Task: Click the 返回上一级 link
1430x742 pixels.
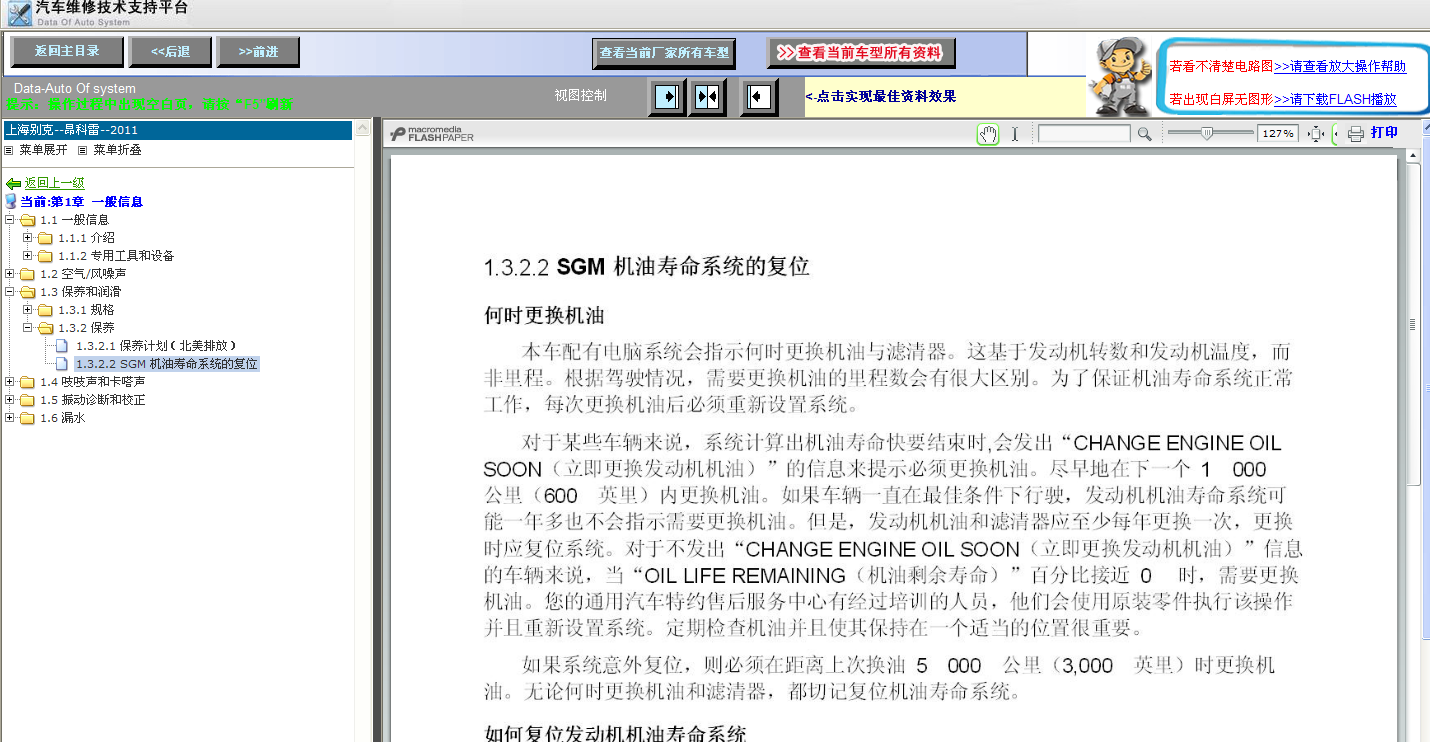Action: [x=54, y=184]
